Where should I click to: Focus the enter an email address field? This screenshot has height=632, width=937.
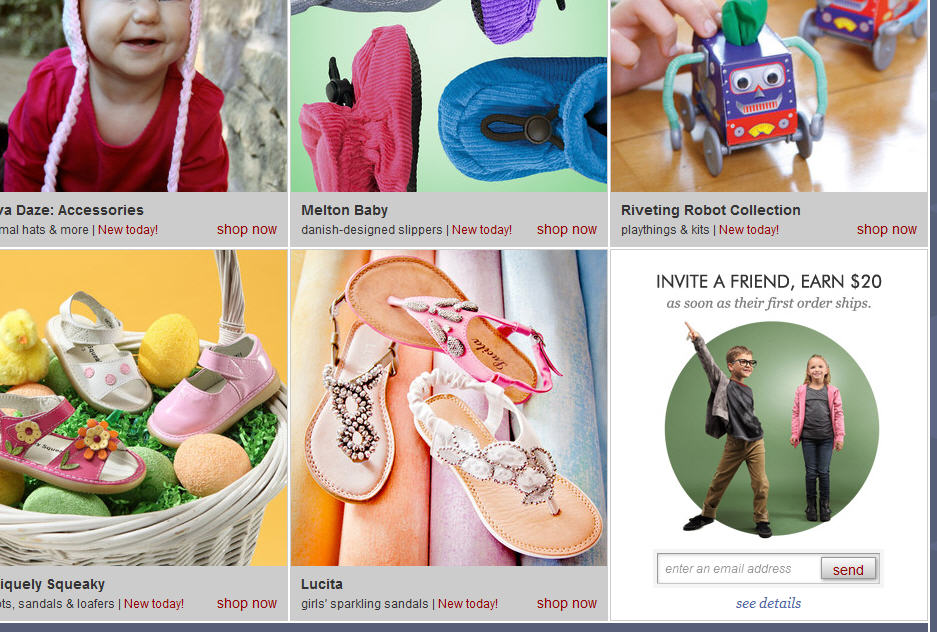[739, 569]
